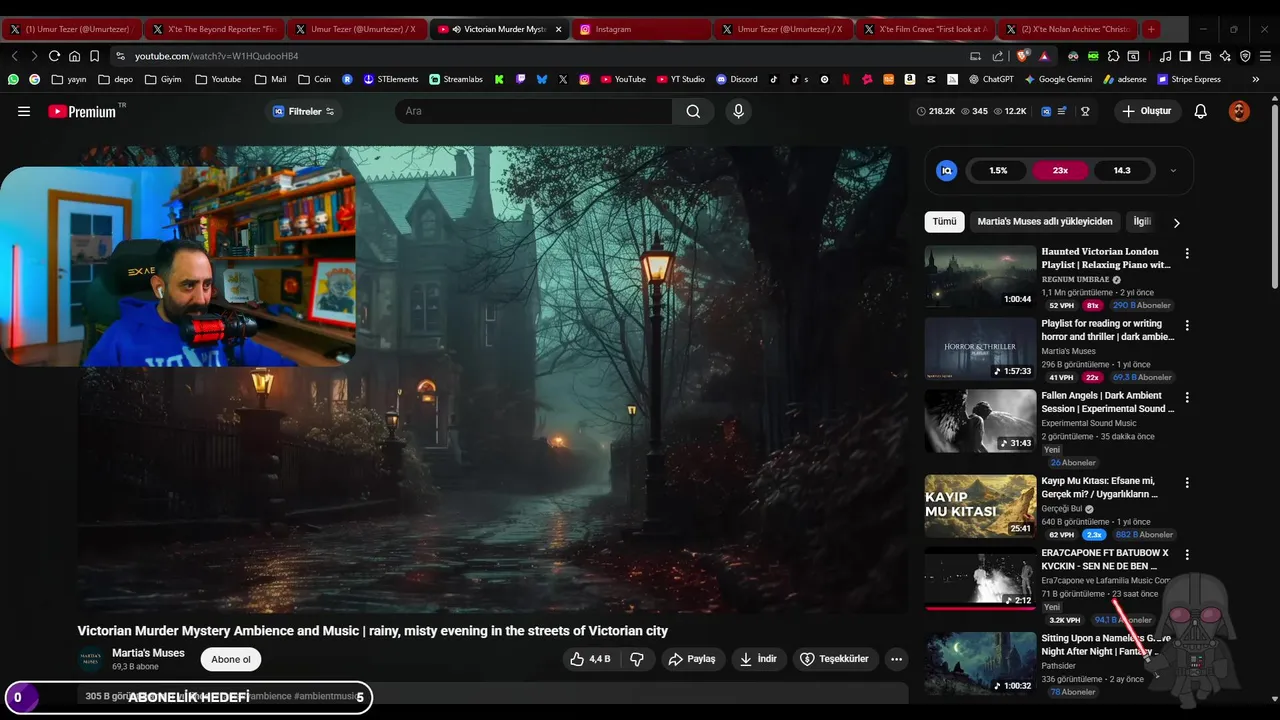Open the Streamlabs bookmark

tap(455, 79)
